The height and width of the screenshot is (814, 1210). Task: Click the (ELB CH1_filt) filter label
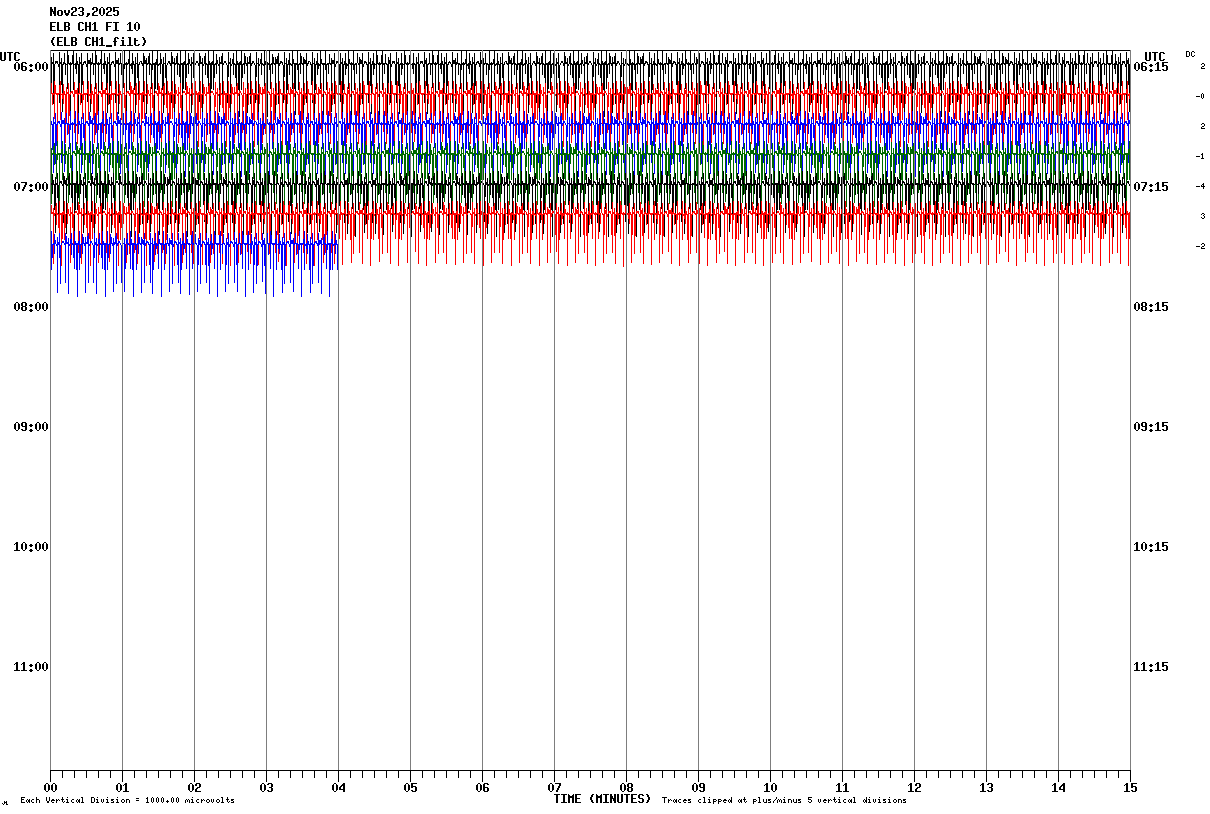(x=98, y=41)
